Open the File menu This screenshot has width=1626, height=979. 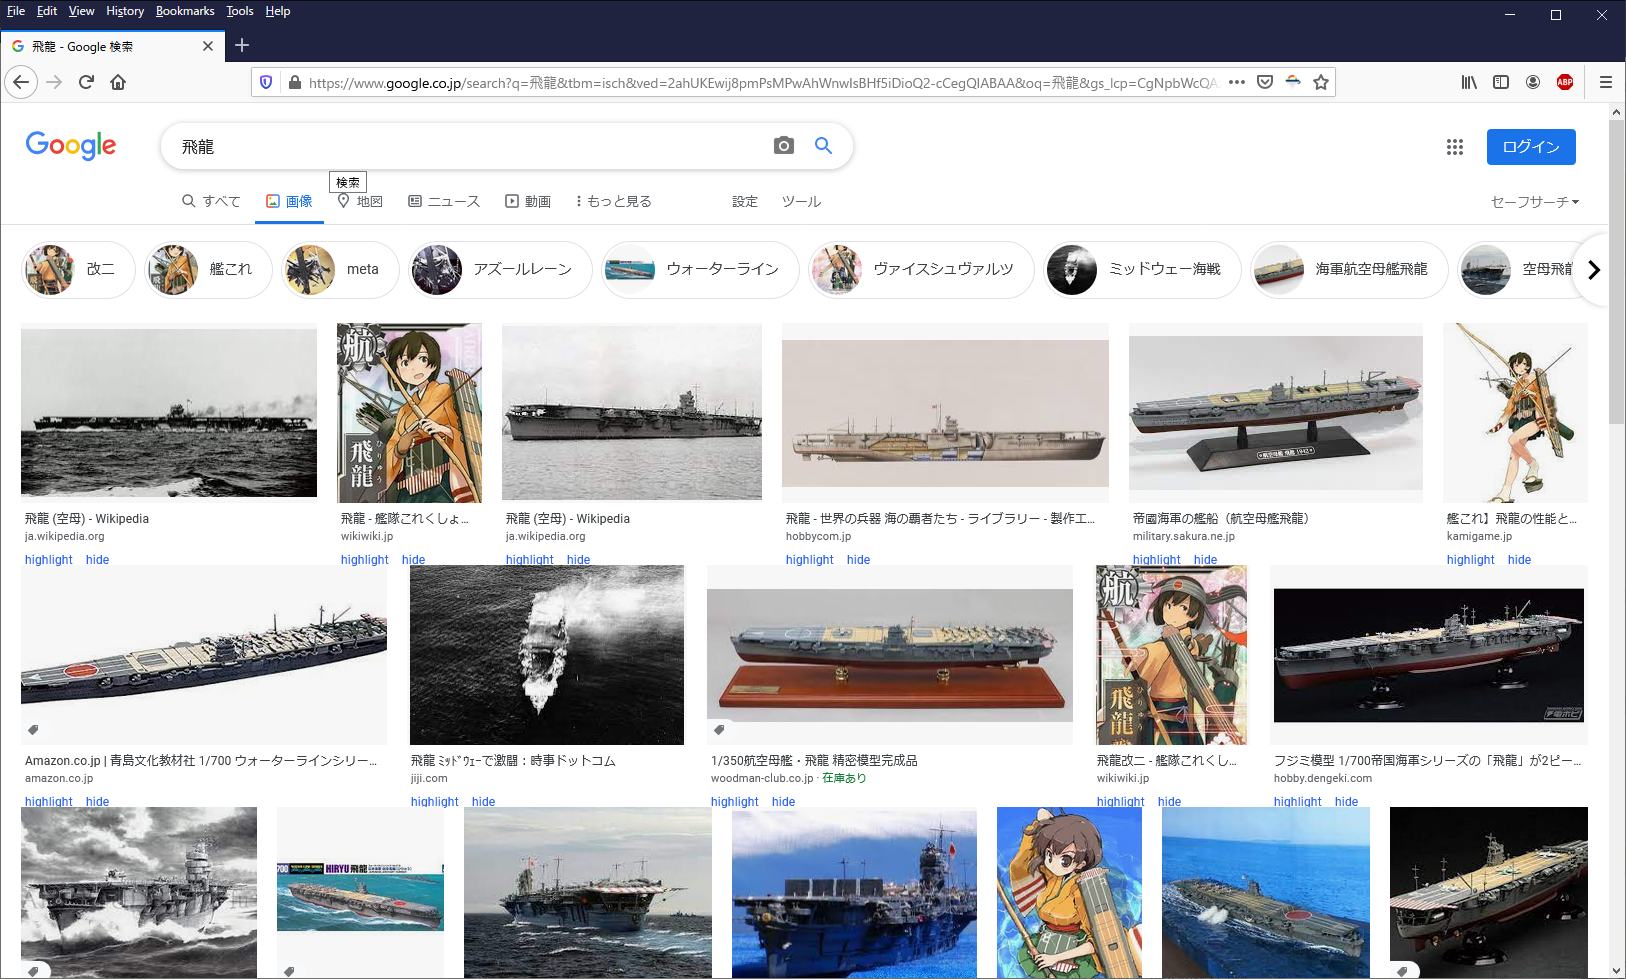[x=16, y=11]
